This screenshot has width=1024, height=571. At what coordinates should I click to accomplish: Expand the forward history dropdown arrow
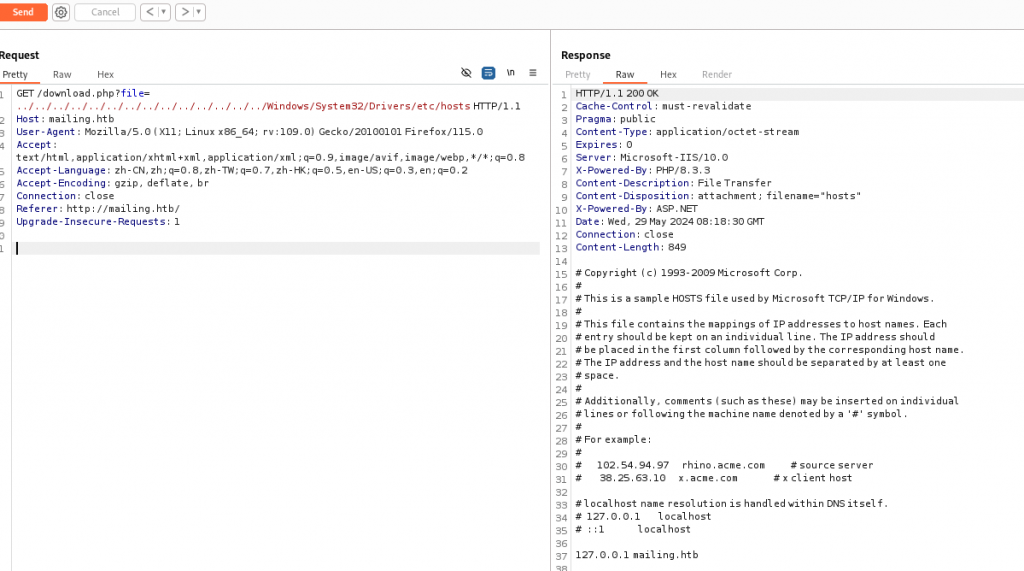coord(198,12)
